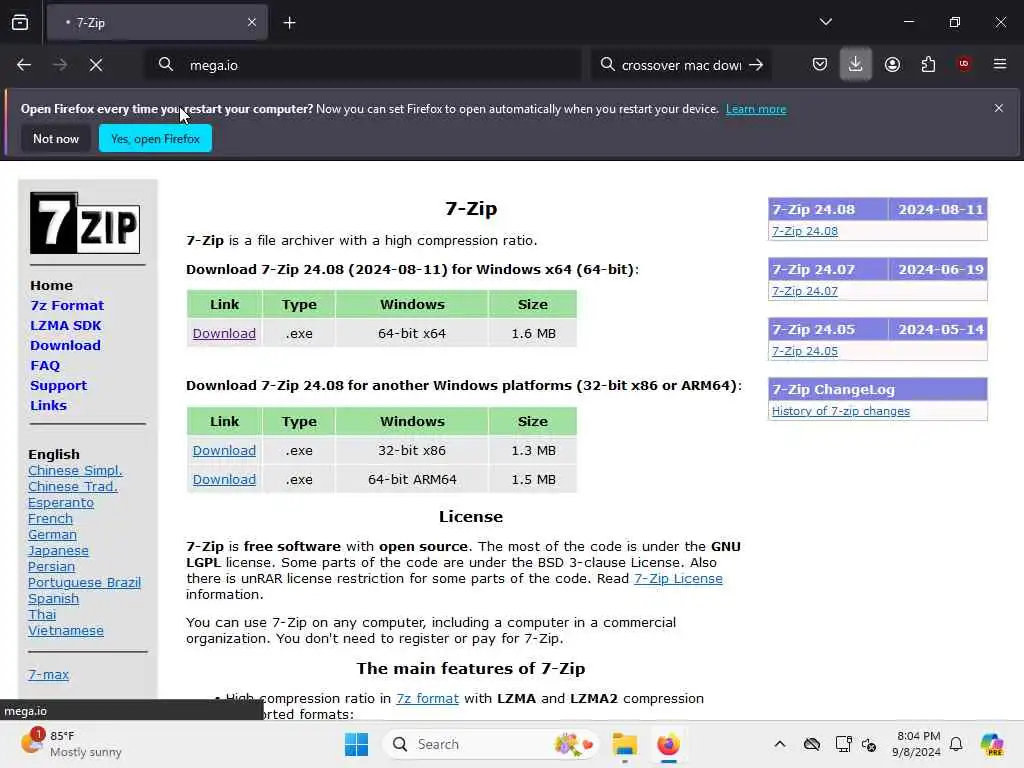The height and width of the screenshot is (768, 1024).
Task: Submit search with the arrow icon
Action: coord(756,65)
